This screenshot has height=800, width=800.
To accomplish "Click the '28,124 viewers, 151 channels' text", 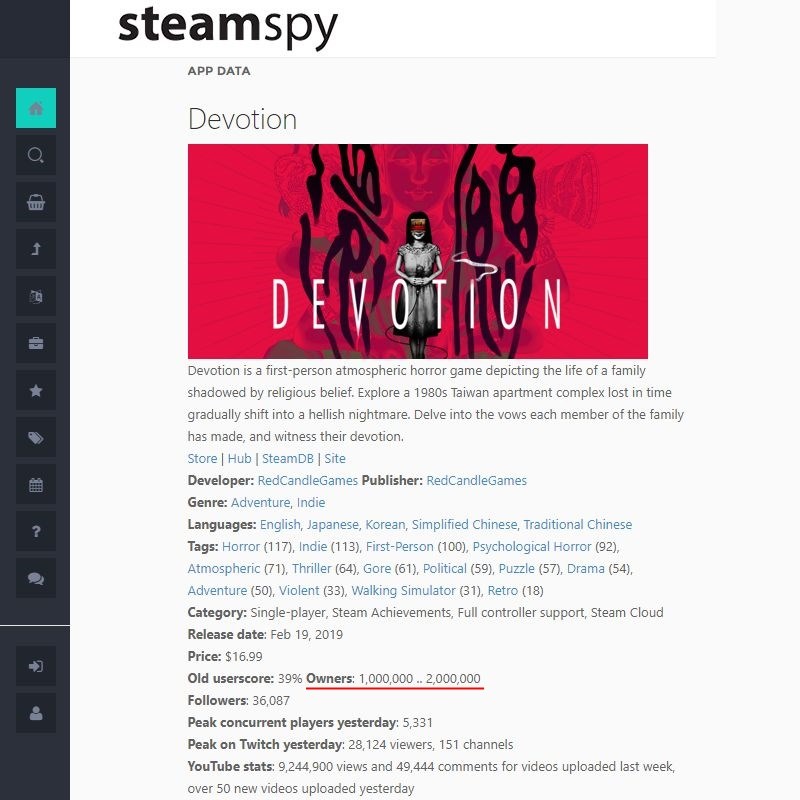I will click(431, 744).
